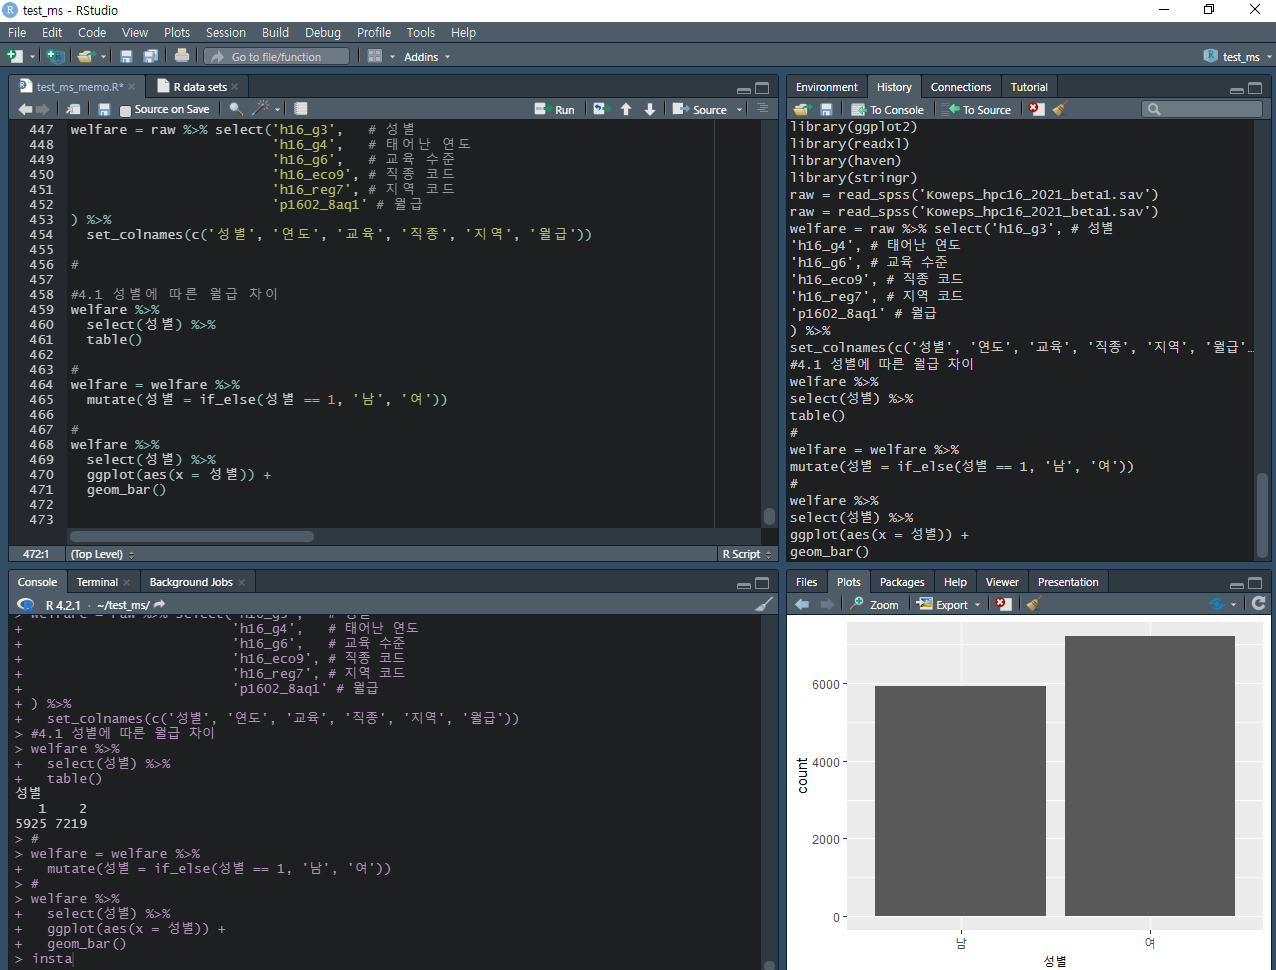Switch to the Files tab
The width and height of the screenshot is (1276, 970).
806,582
